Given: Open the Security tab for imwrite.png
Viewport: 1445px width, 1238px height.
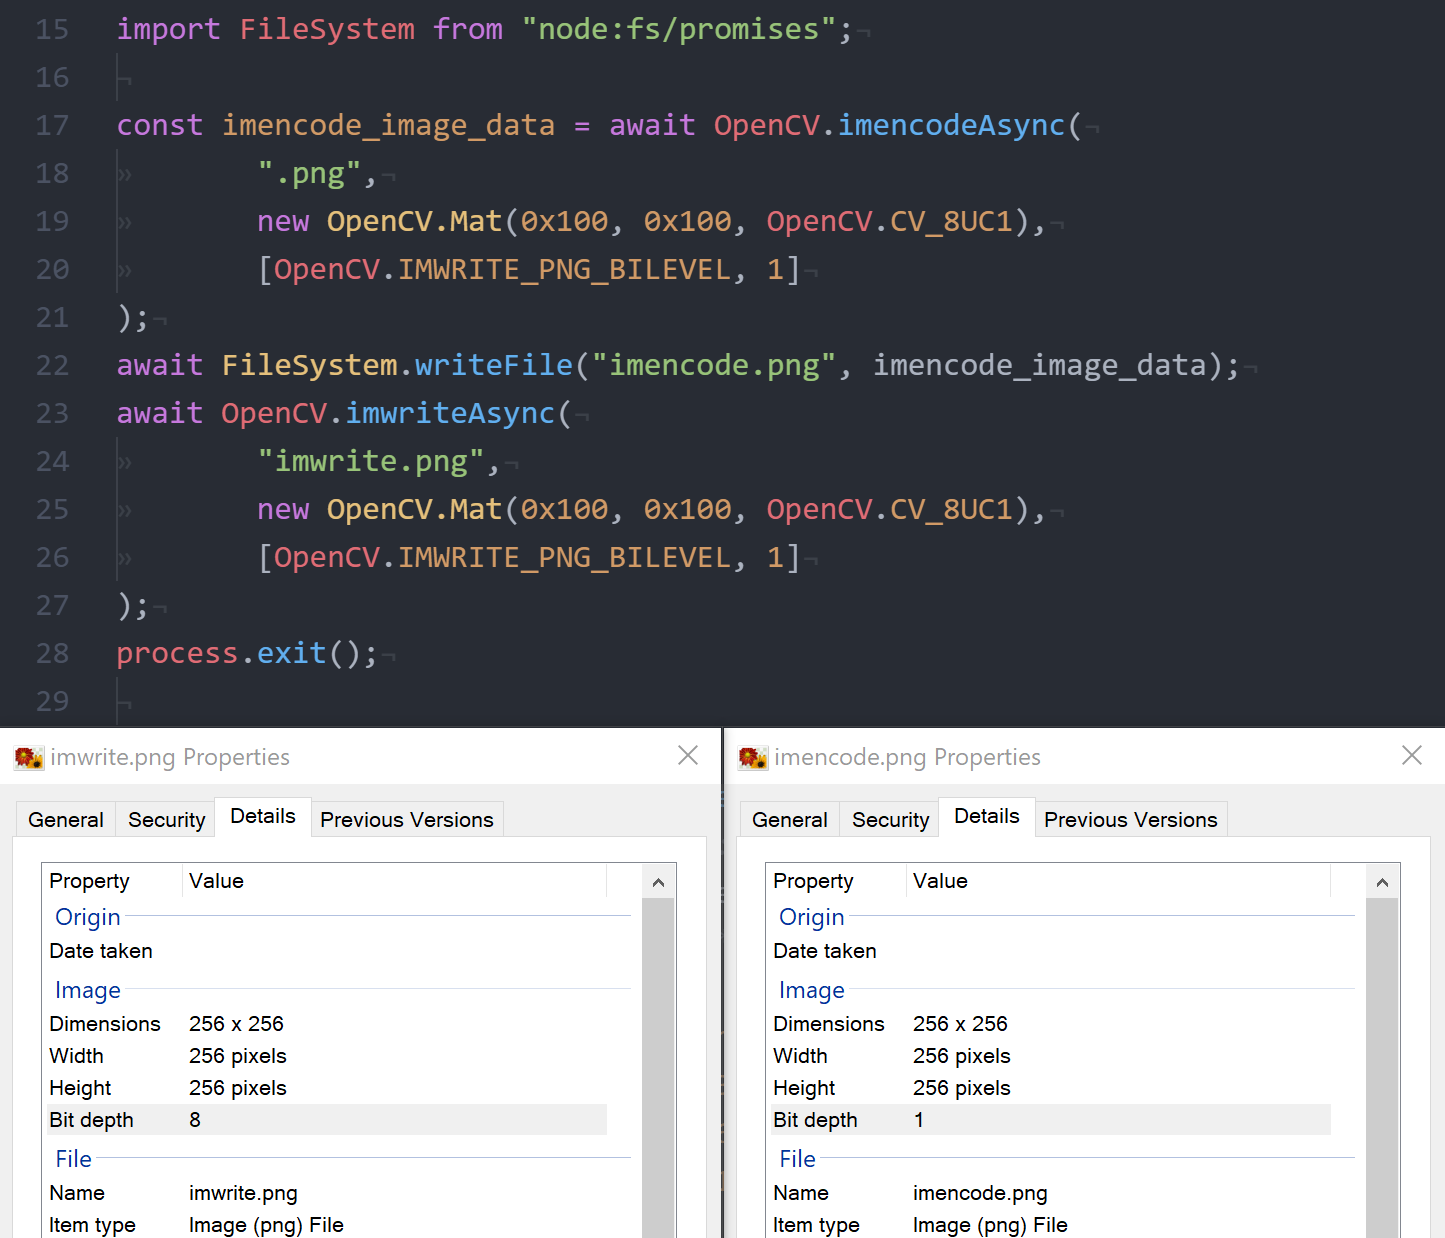Looking at the screenshot, I should click(165, 819).
